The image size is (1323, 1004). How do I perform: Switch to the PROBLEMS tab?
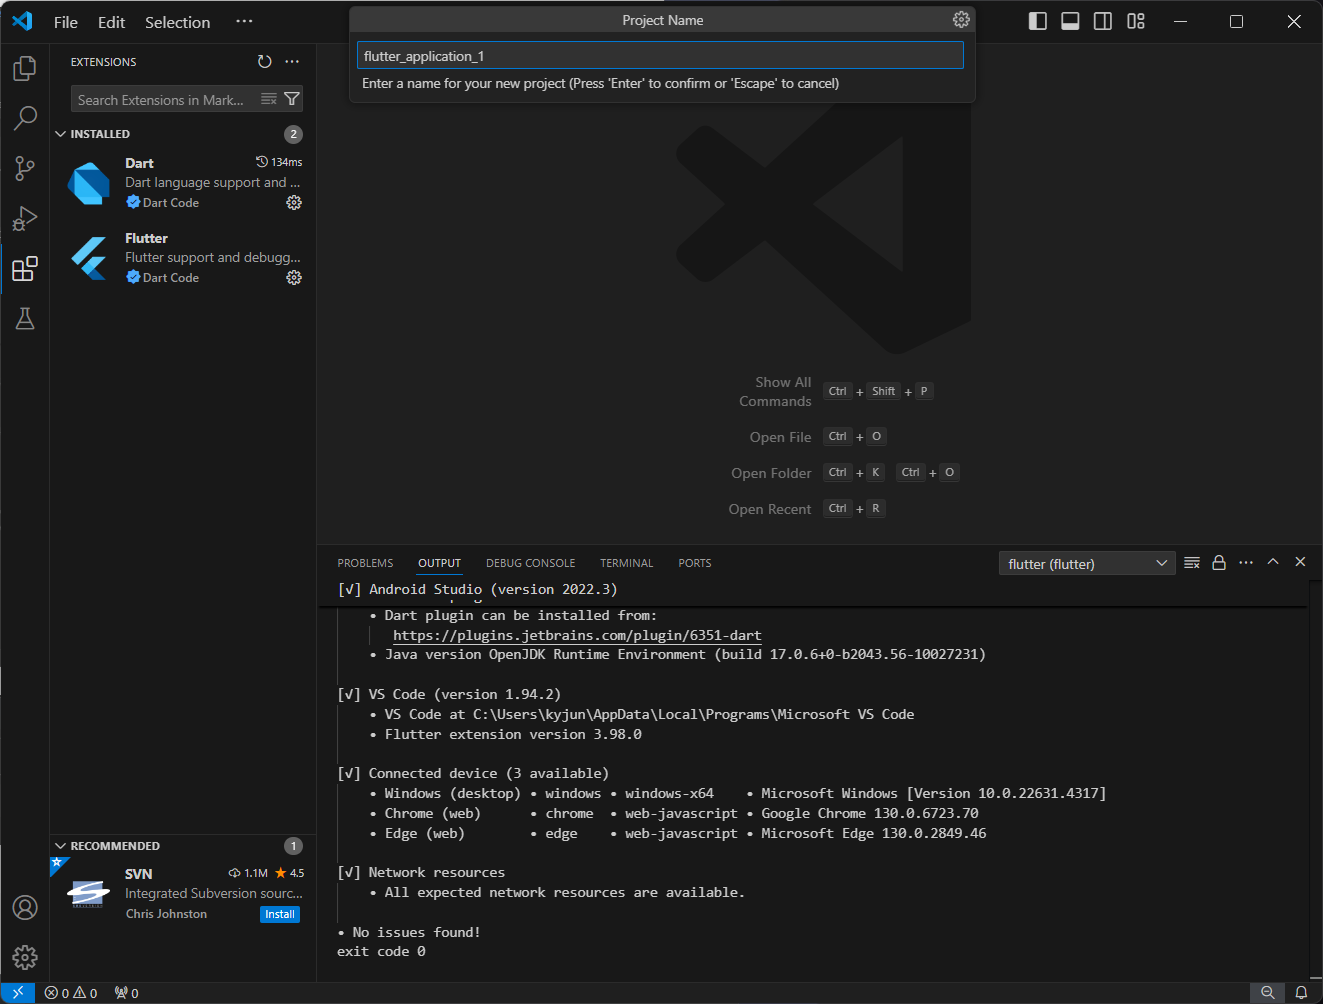pyautogui.click(x=365, y=563)
